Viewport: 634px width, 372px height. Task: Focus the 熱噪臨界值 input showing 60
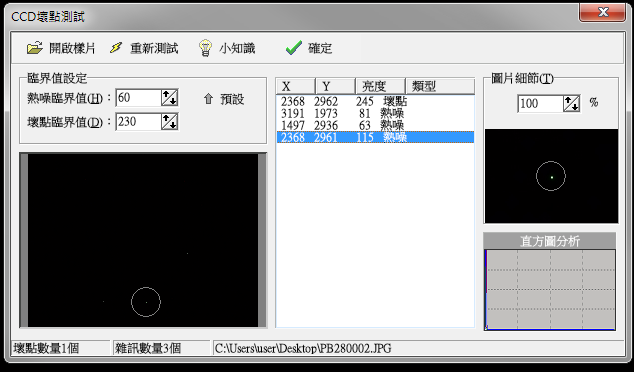(x=138, y=98)
